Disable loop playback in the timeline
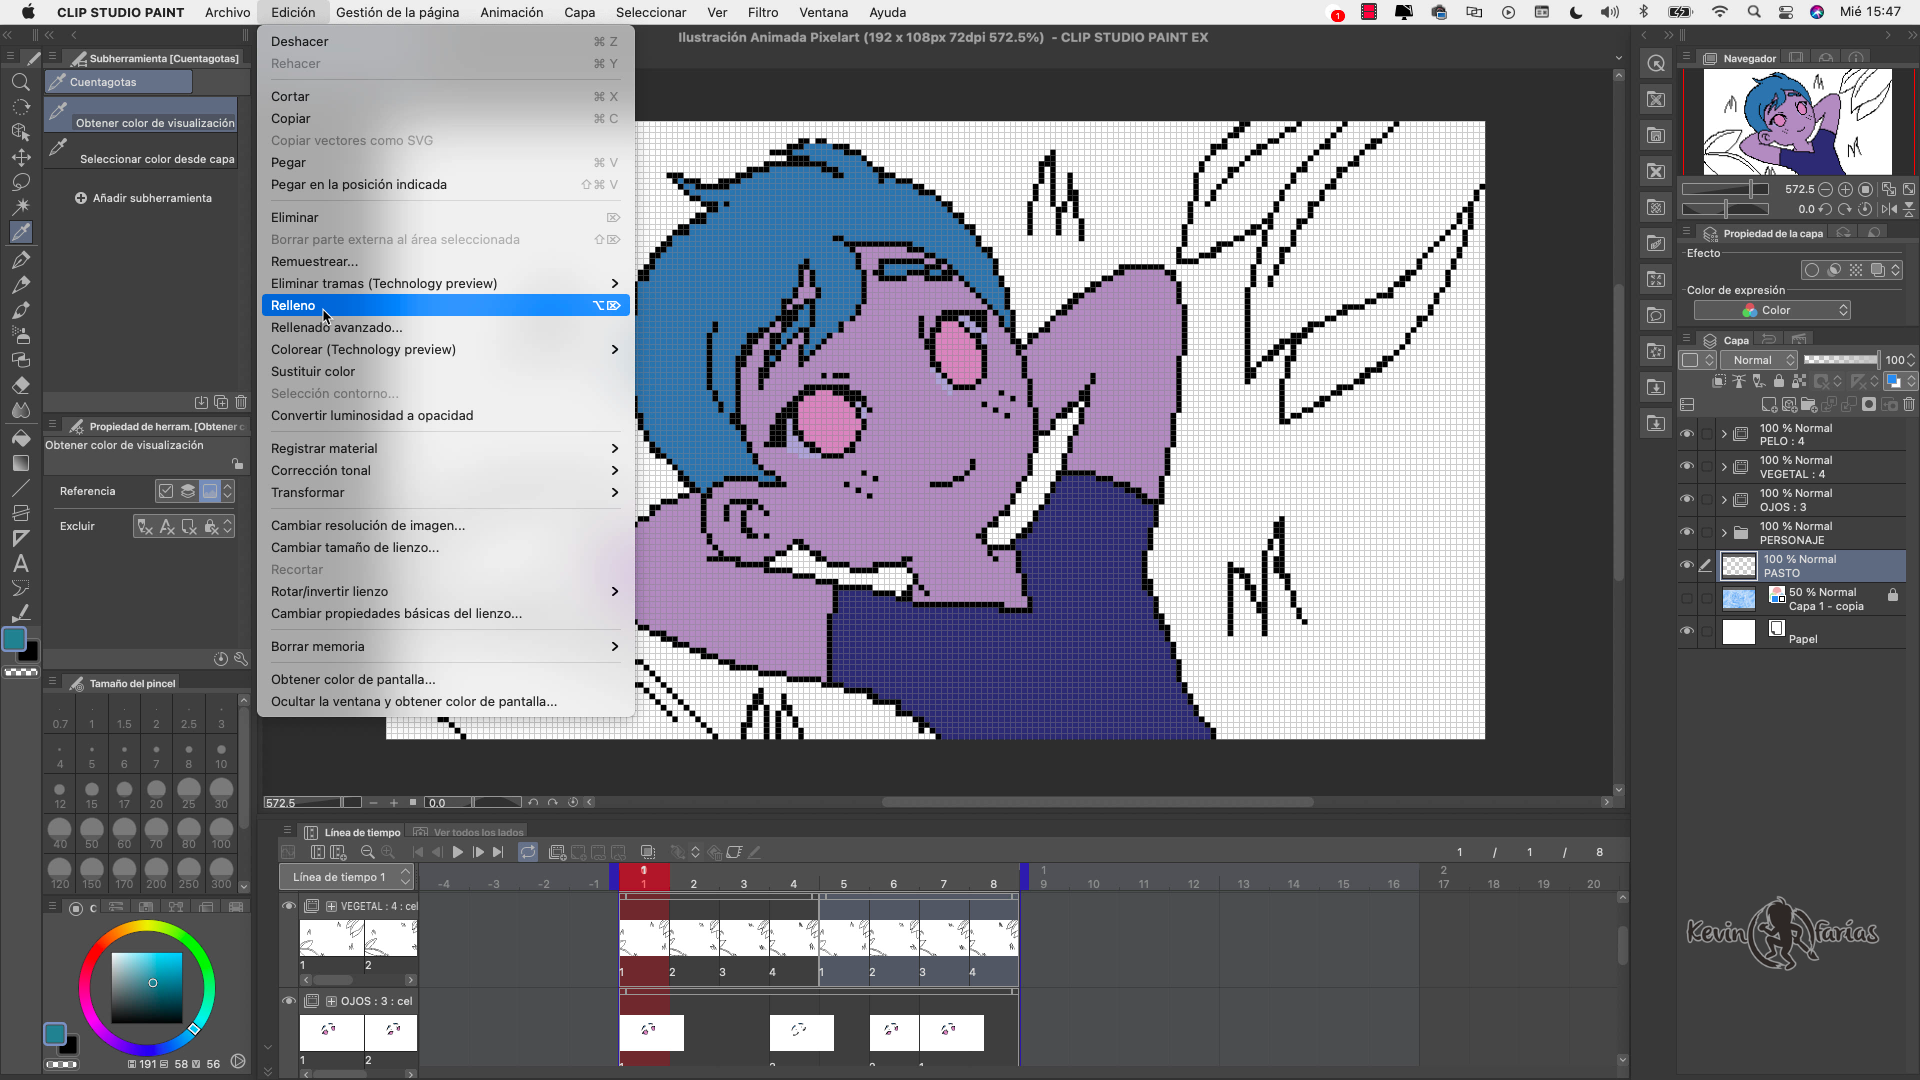This screenshot has height=1080, width=1920. point(528,852)
